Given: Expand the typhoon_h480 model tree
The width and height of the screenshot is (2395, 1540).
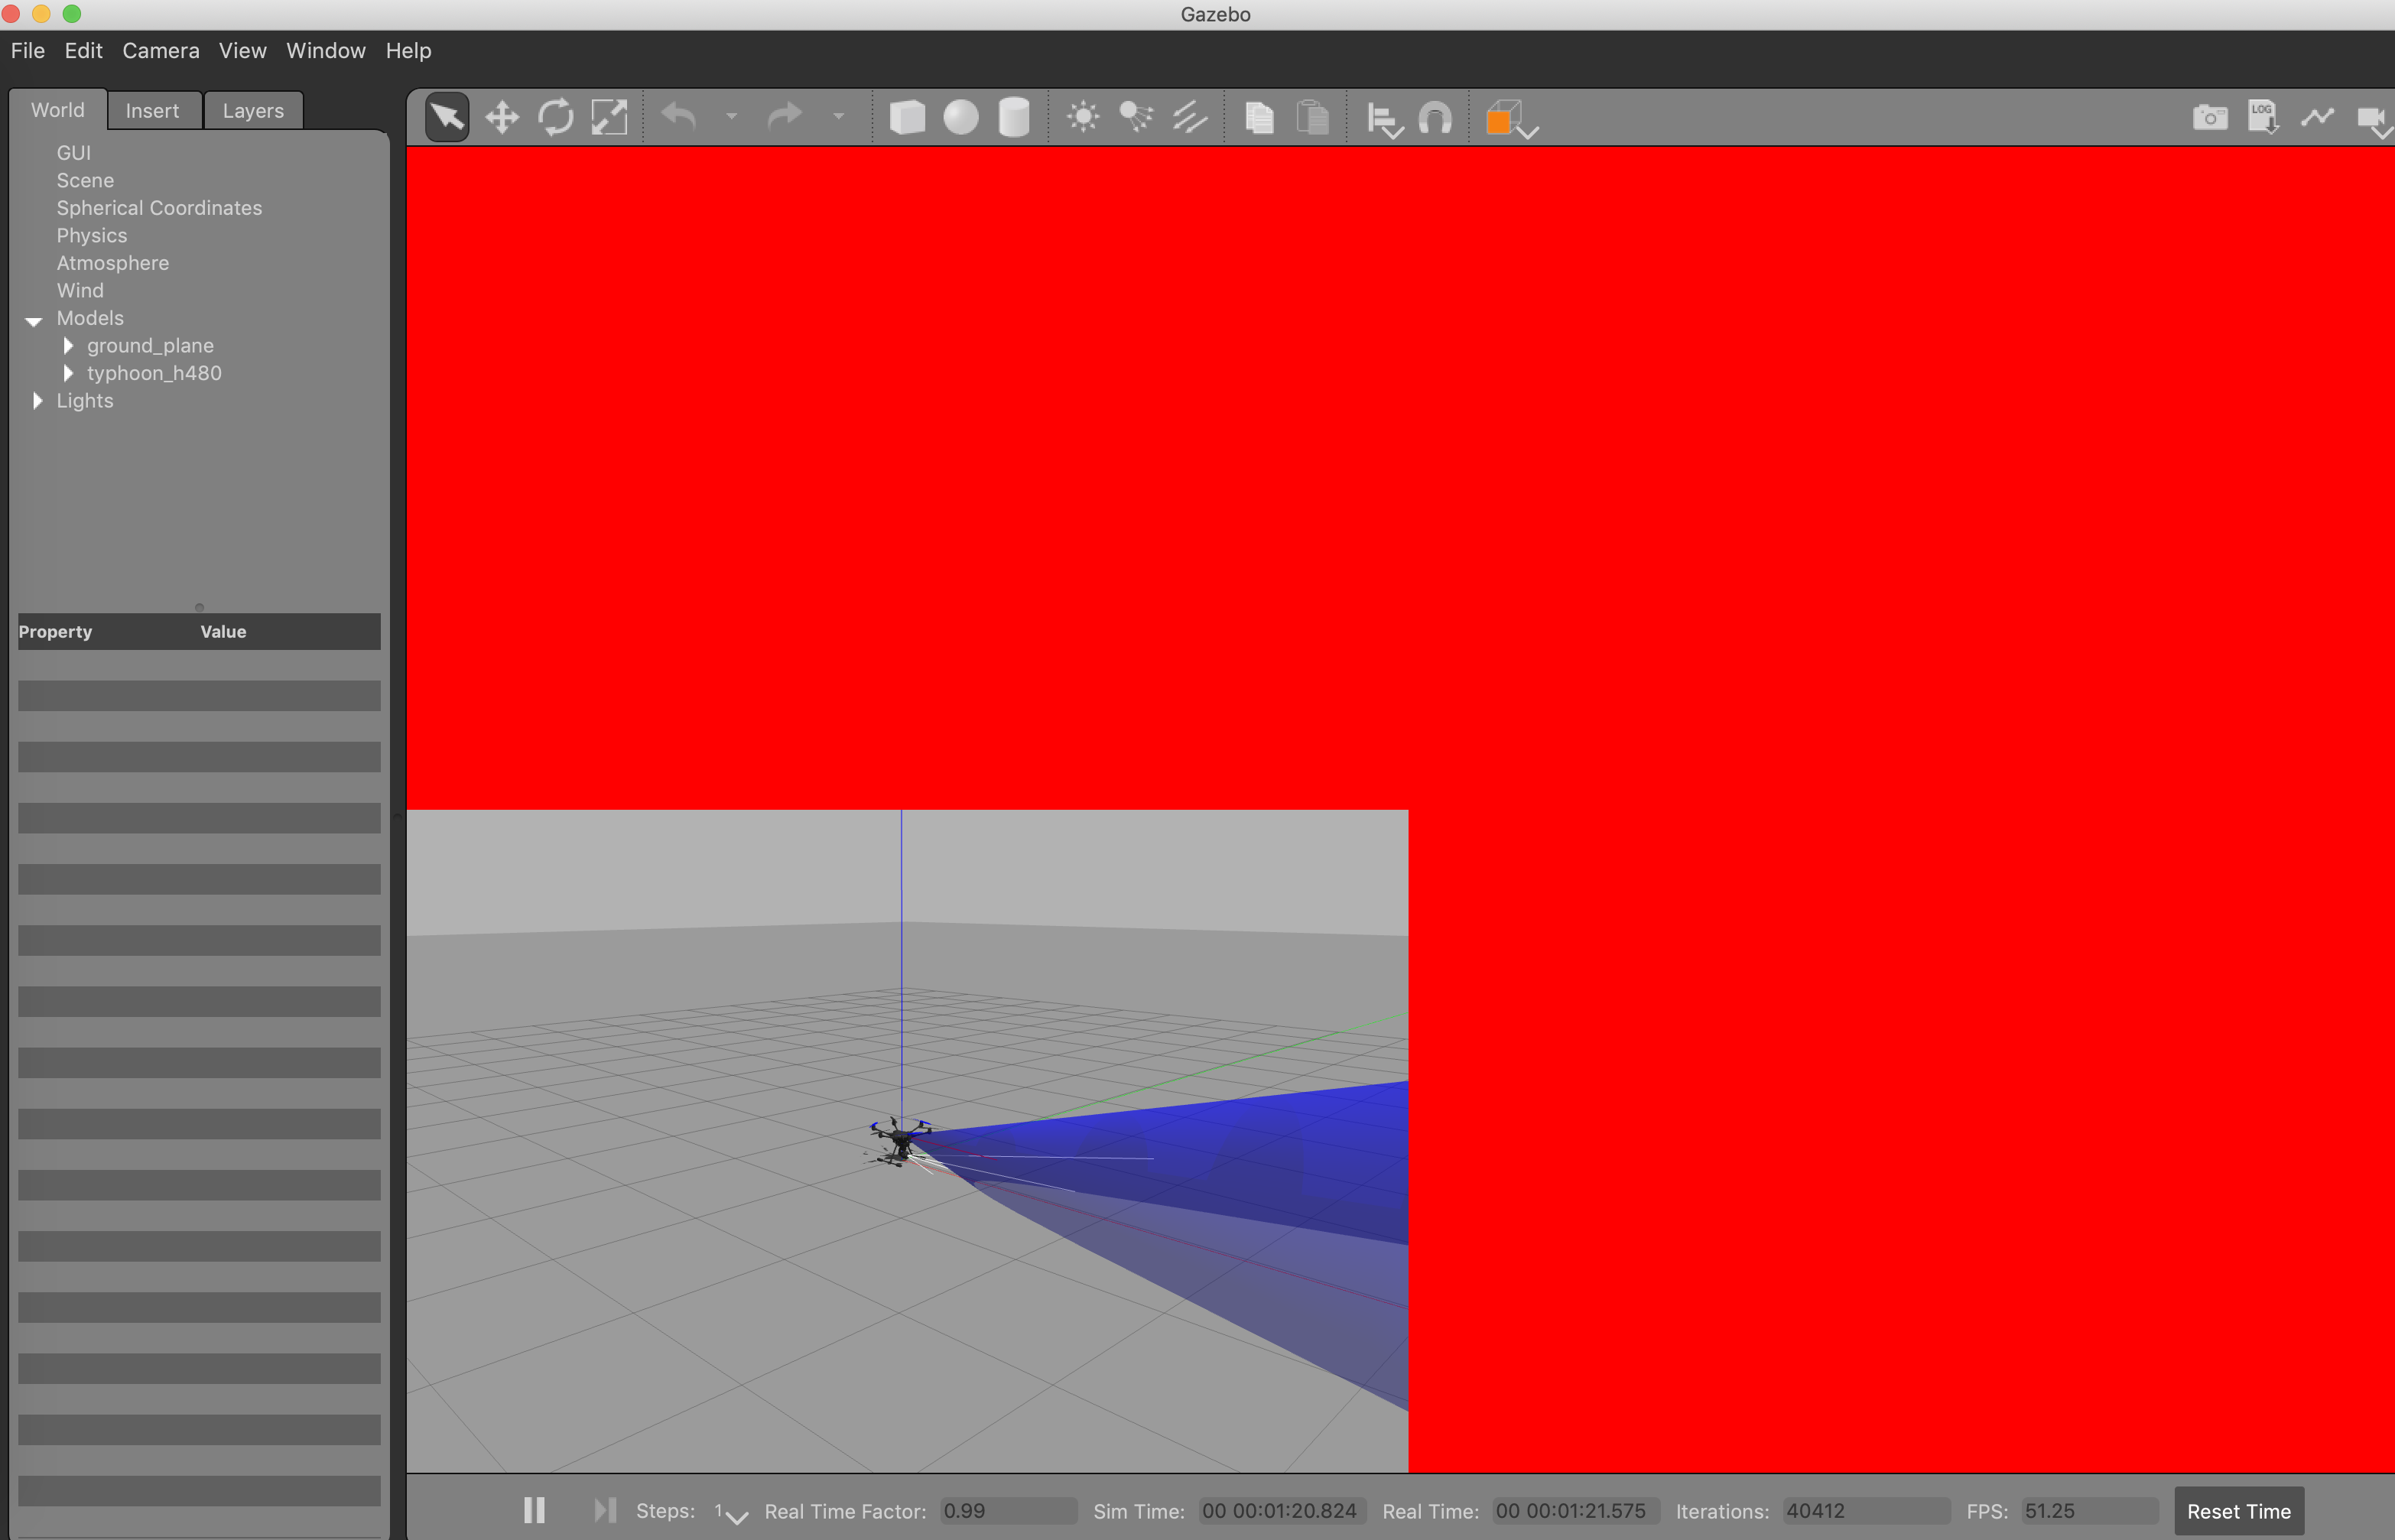Looking at the screenshot, I should point(68,373).
